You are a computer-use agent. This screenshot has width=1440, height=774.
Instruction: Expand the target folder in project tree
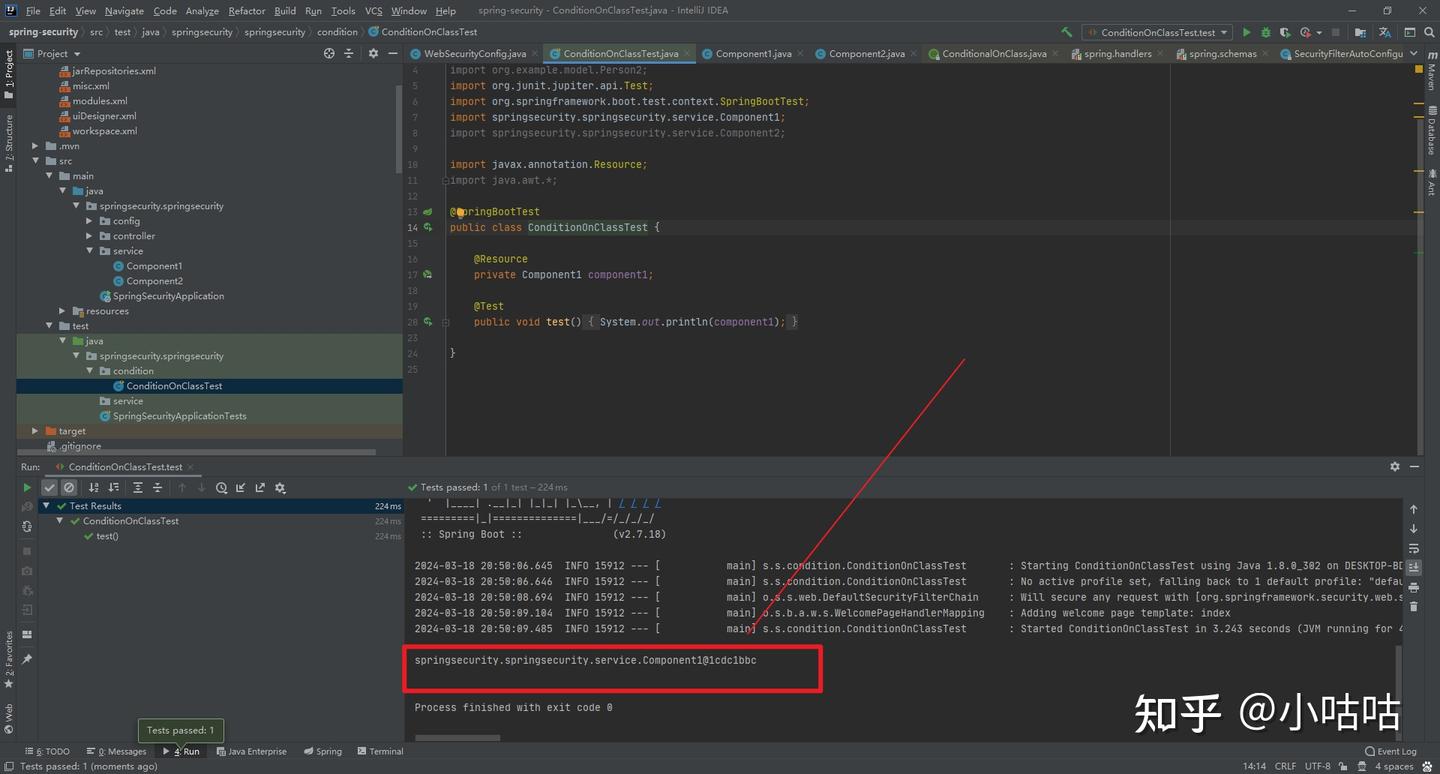[36, 431]
